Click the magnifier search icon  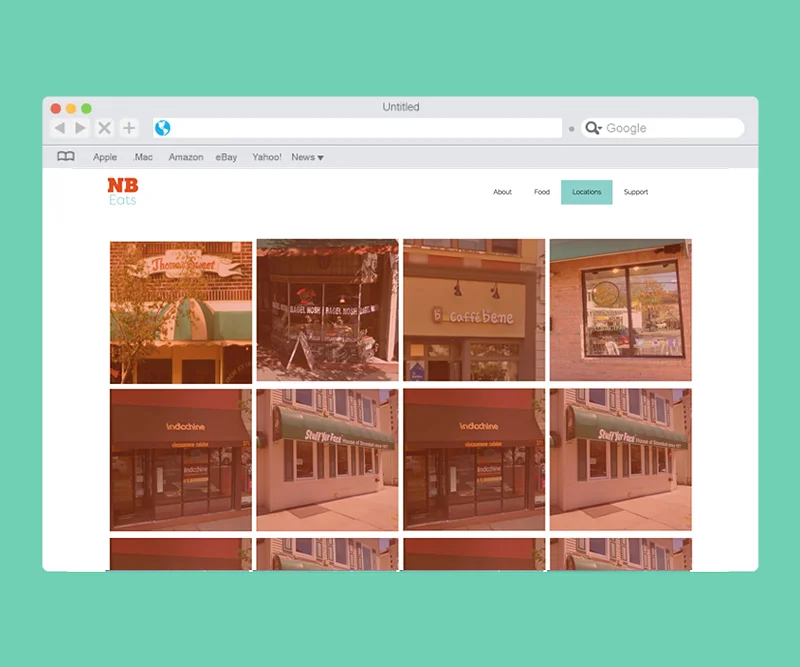point(592,128)
